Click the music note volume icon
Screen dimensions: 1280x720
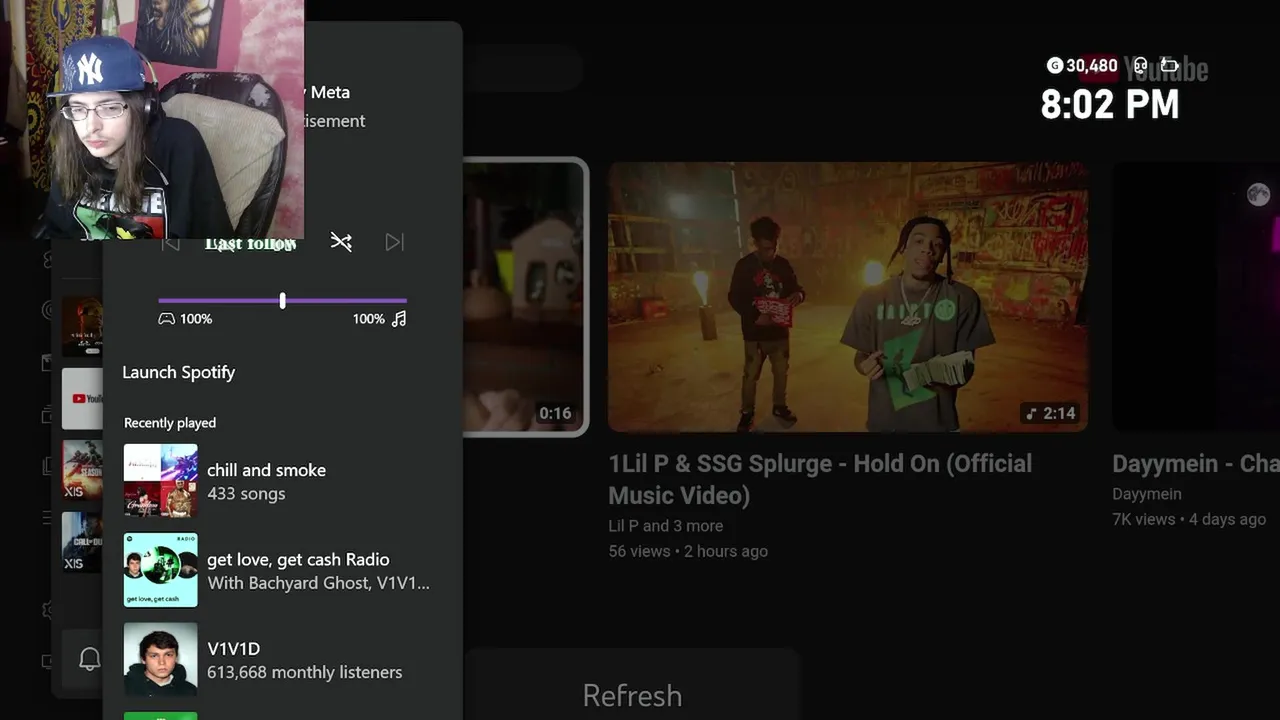pos(399,319)
